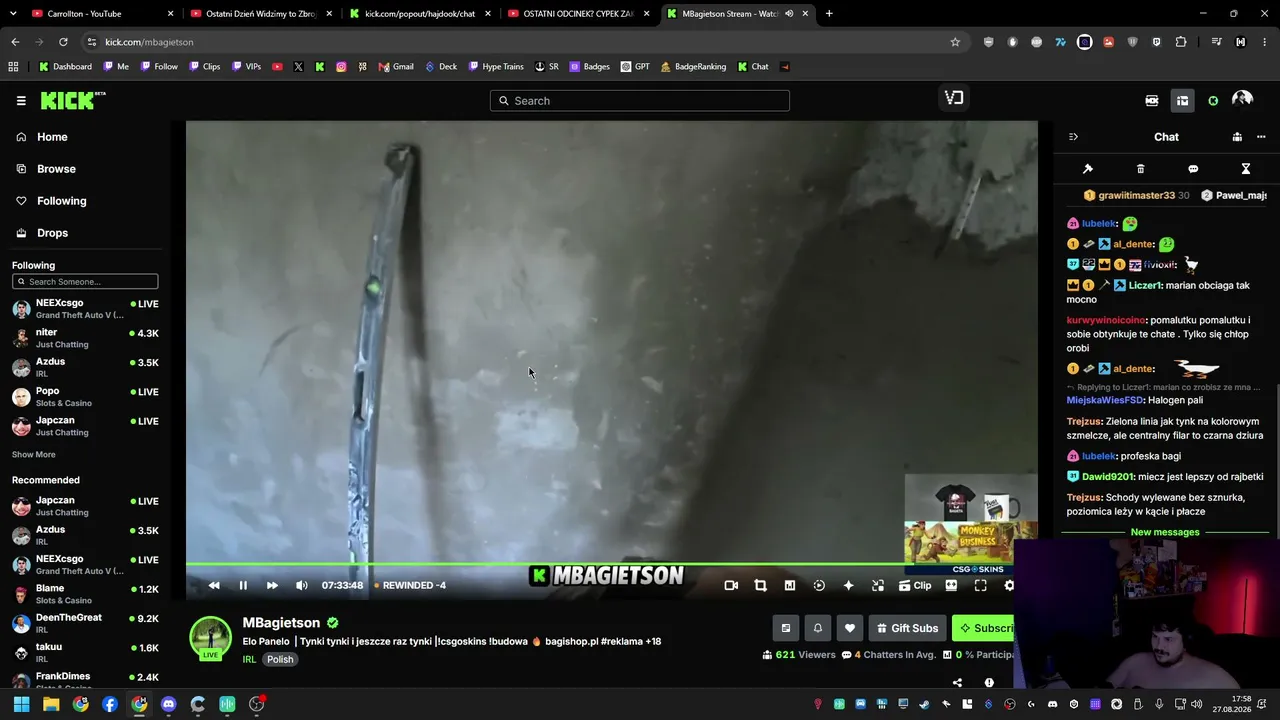Click the camera icon in player controls
Viewport: 1280px width, 720px height.
pyautogui.click(x=731, y=586)
